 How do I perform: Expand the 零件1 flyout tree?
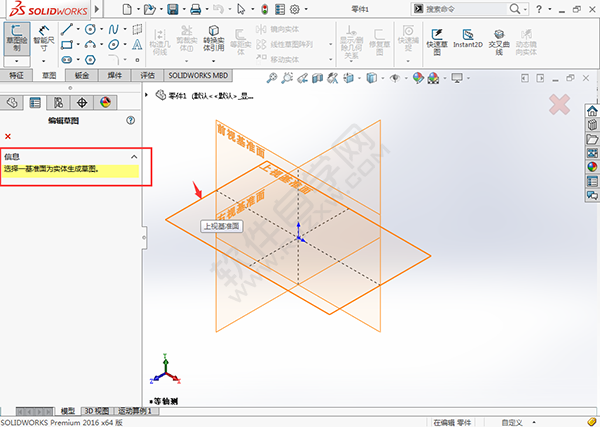point(146,95)
